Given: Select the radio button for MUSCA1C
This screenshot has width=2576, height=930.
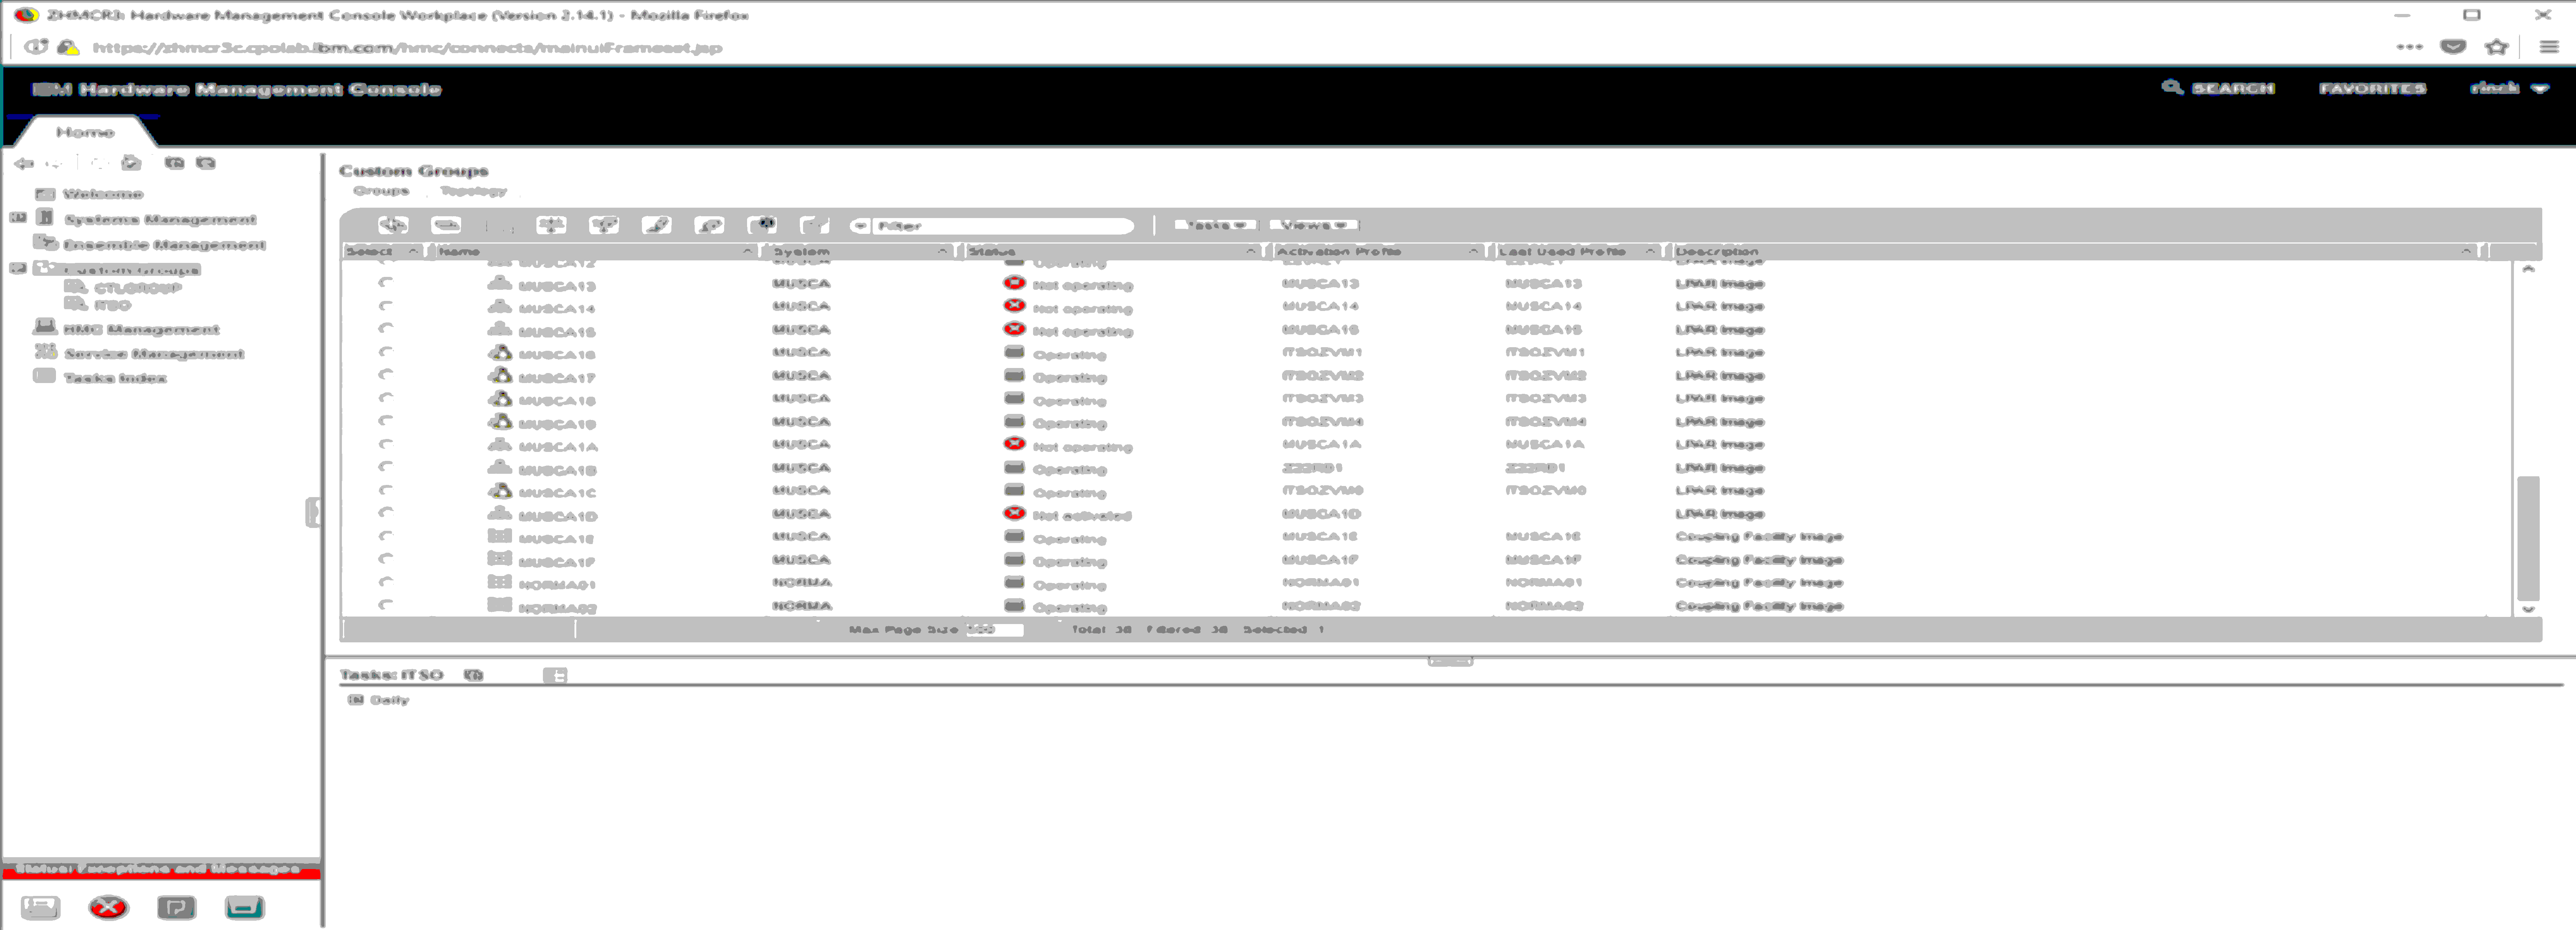Looking at the screenshot, I should pyautogui.click(x=386, y=490).
